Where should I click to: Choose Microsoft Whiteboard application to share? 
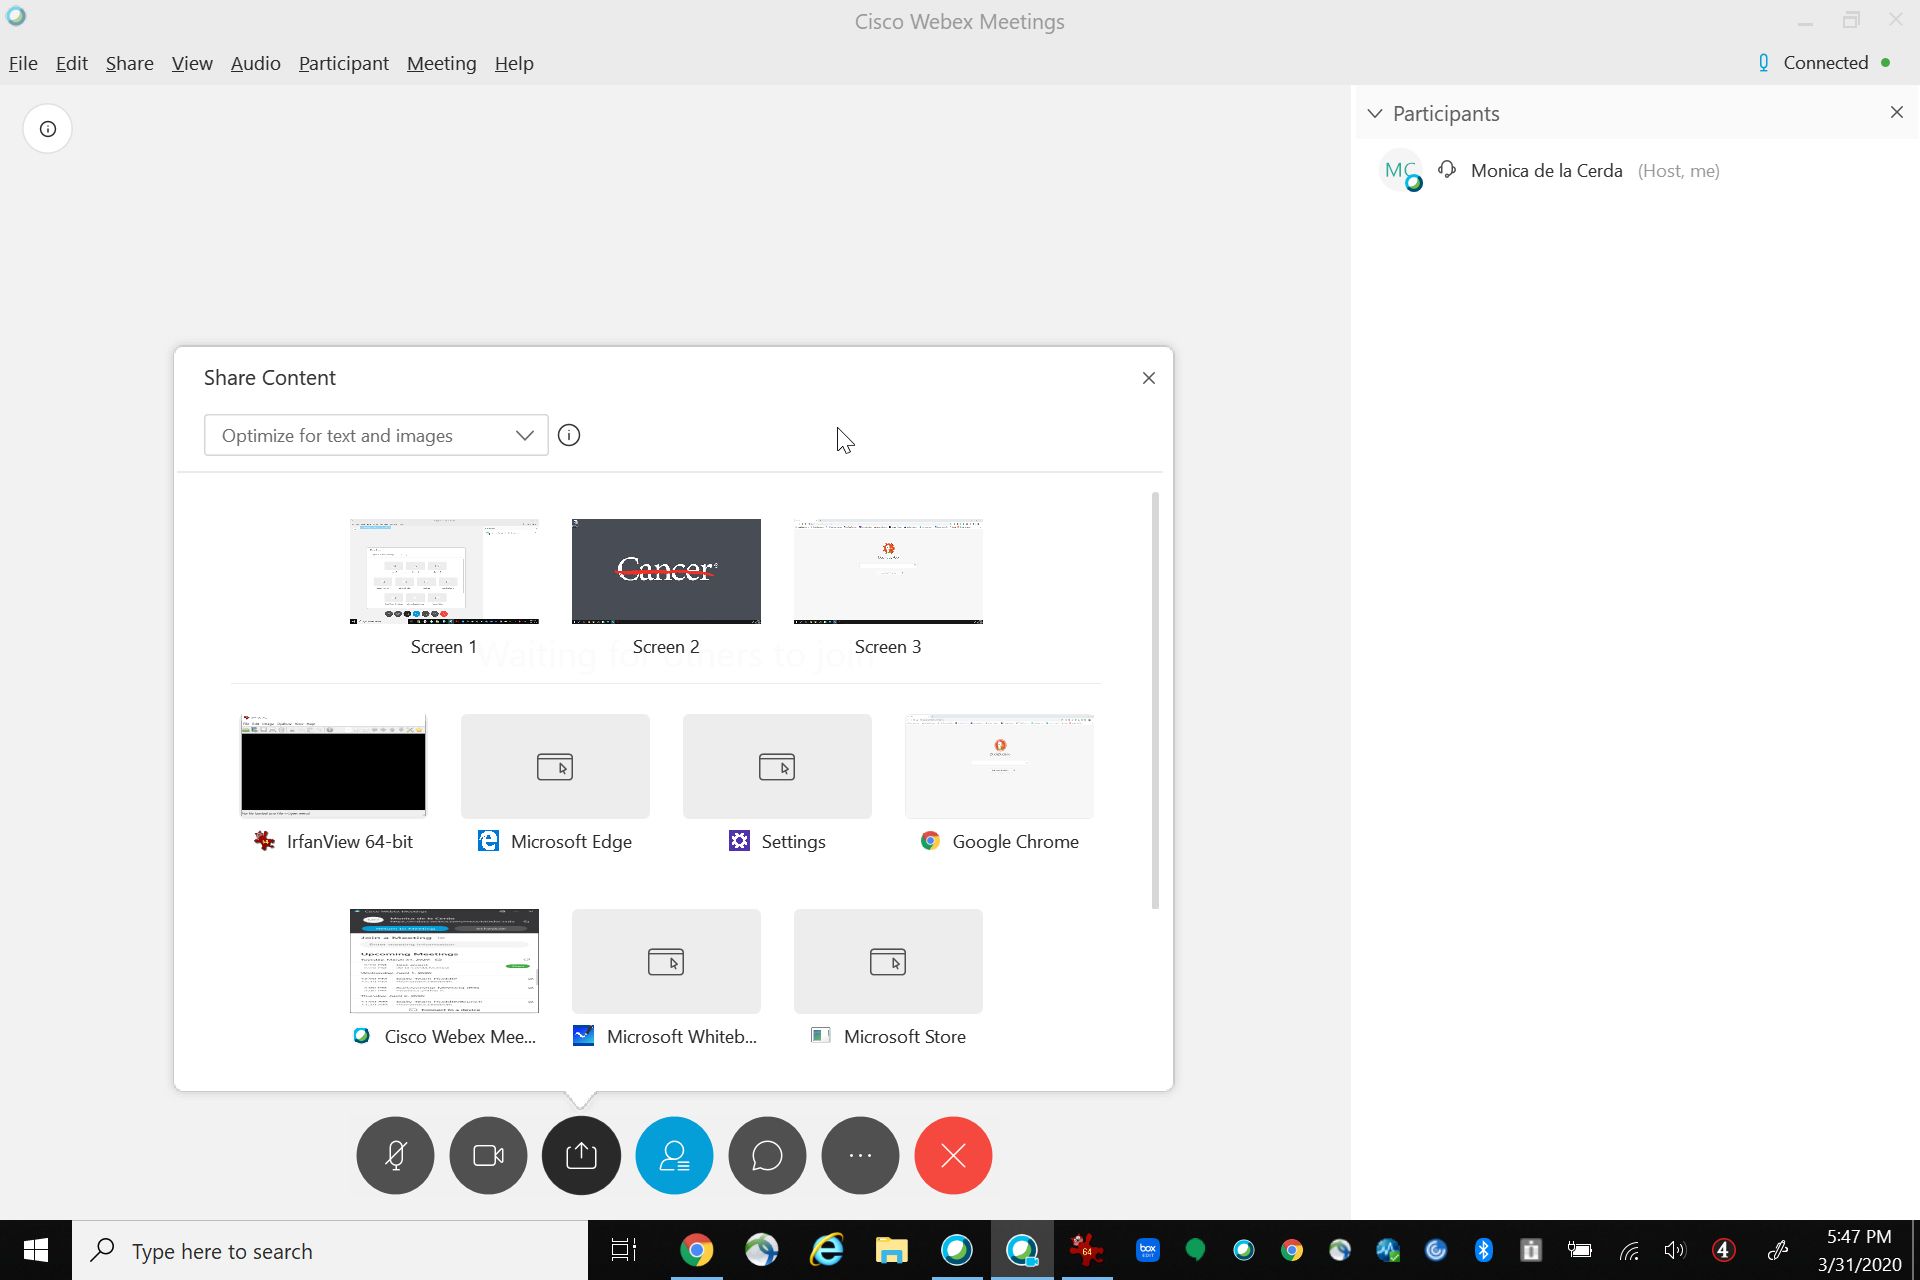[x=666, y=962]
